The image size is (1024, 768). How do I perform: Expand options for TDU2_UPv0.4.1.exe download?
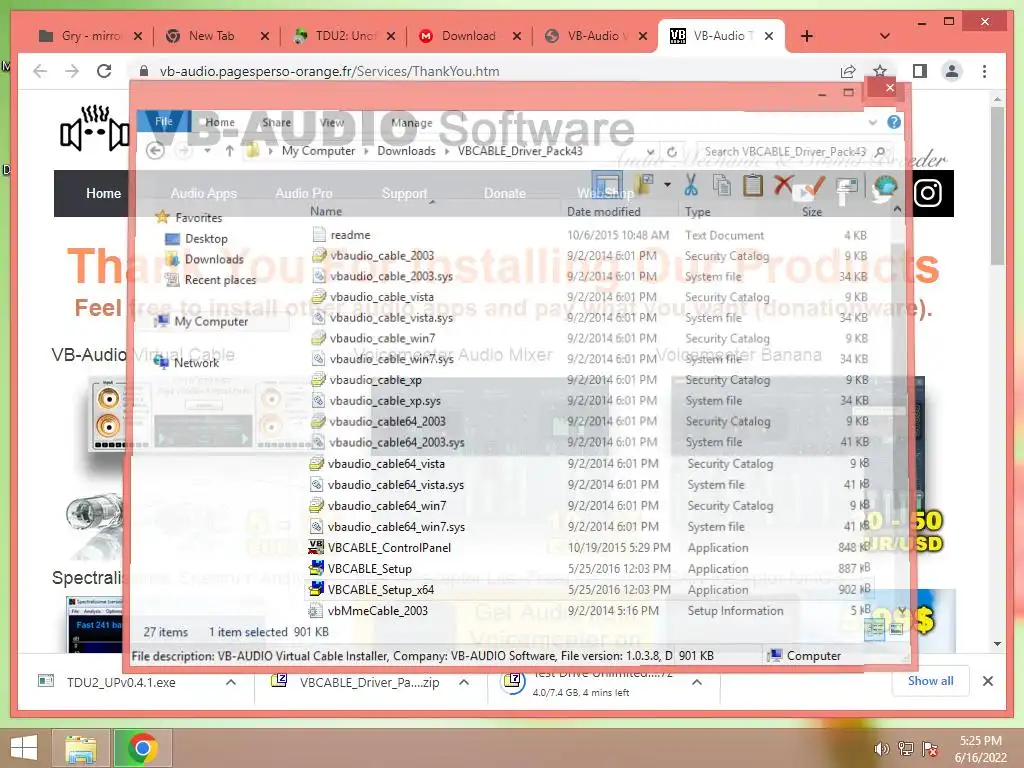point(231,682)
